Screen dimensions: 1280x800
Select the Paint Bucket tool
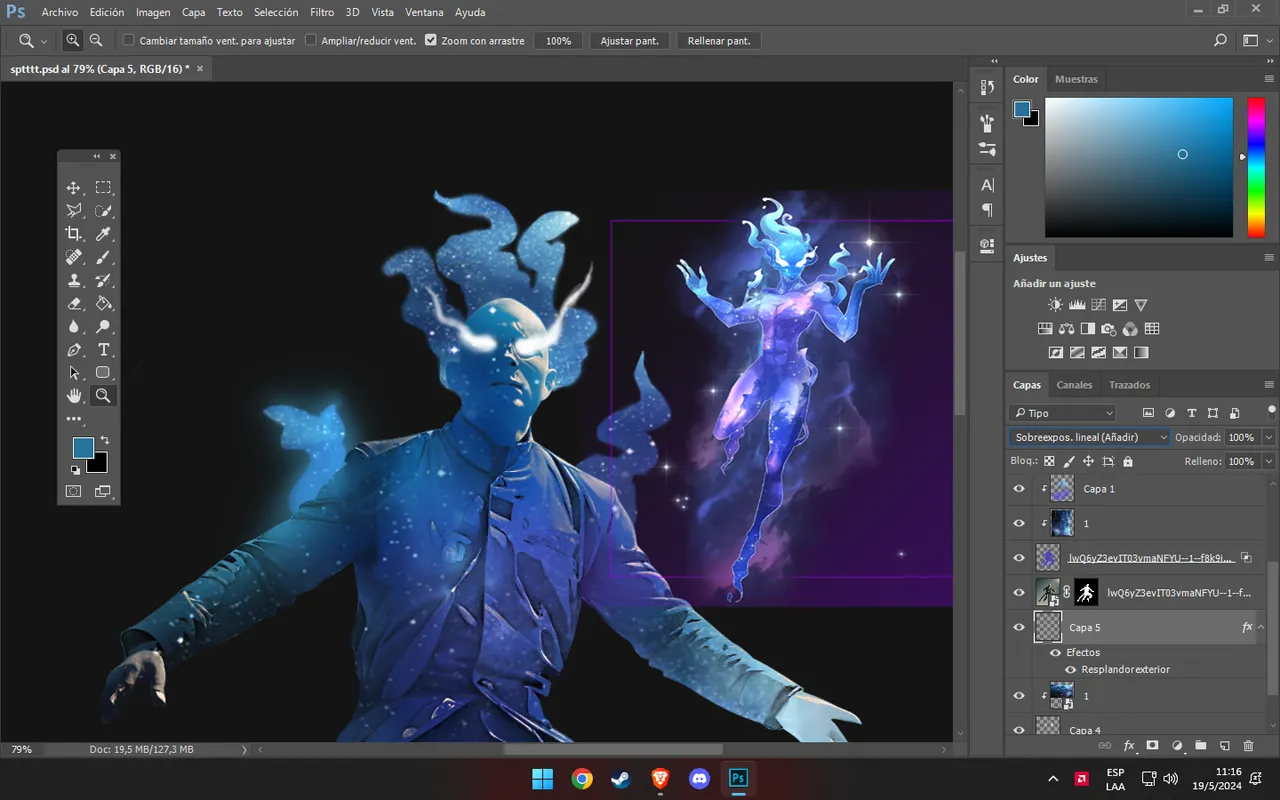pos(103,304)
